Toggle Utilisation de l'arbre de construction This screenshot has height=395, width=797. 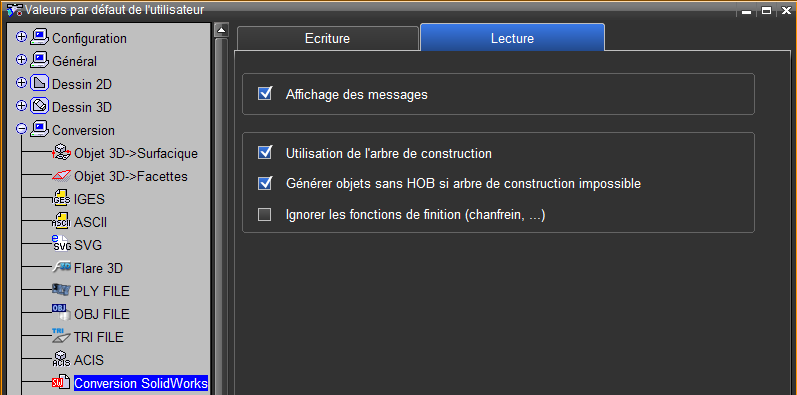click(x=265, y=153)
